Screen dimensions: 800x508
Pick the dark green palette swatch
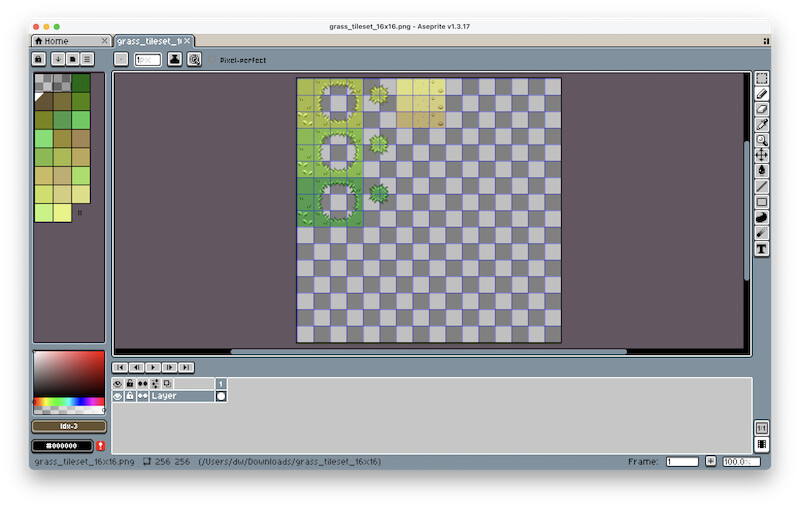[80, 82]
